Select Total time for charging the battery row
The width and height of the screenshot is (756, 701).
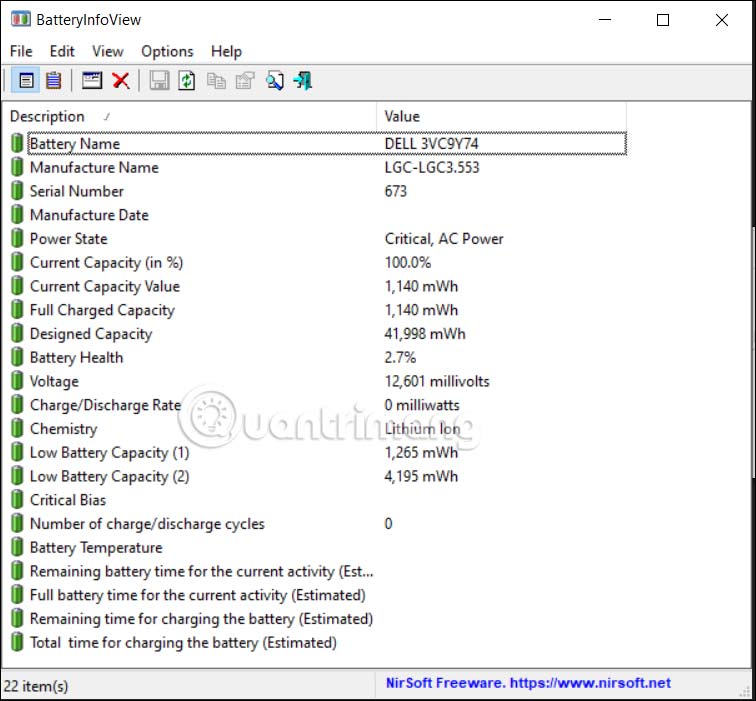[x=318, y=643]
